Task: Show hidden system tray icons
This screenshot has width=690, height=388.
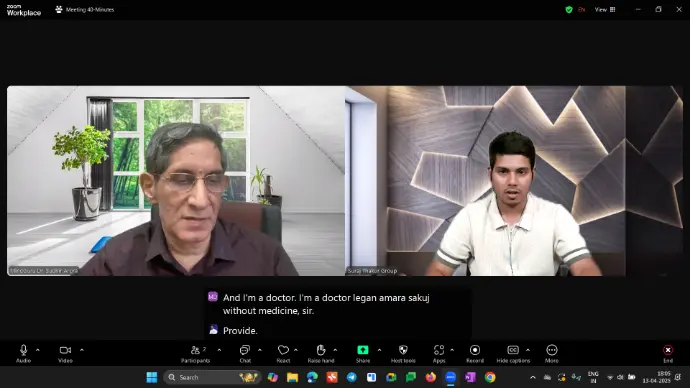Action: click(x=533, y=377)
